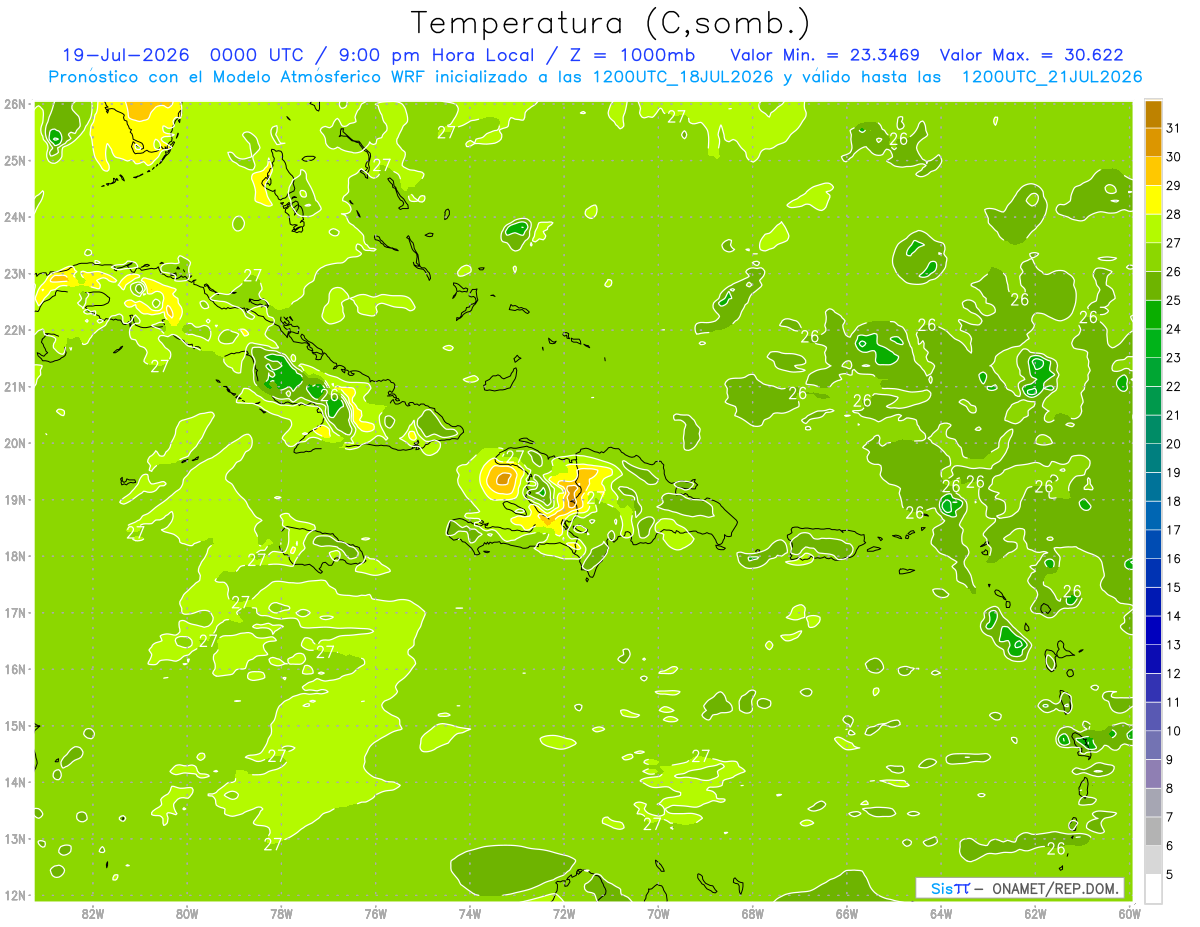Select 'Valor Min. = 23.3469' text
The image size is (1200, 927).
pos(825,55)
